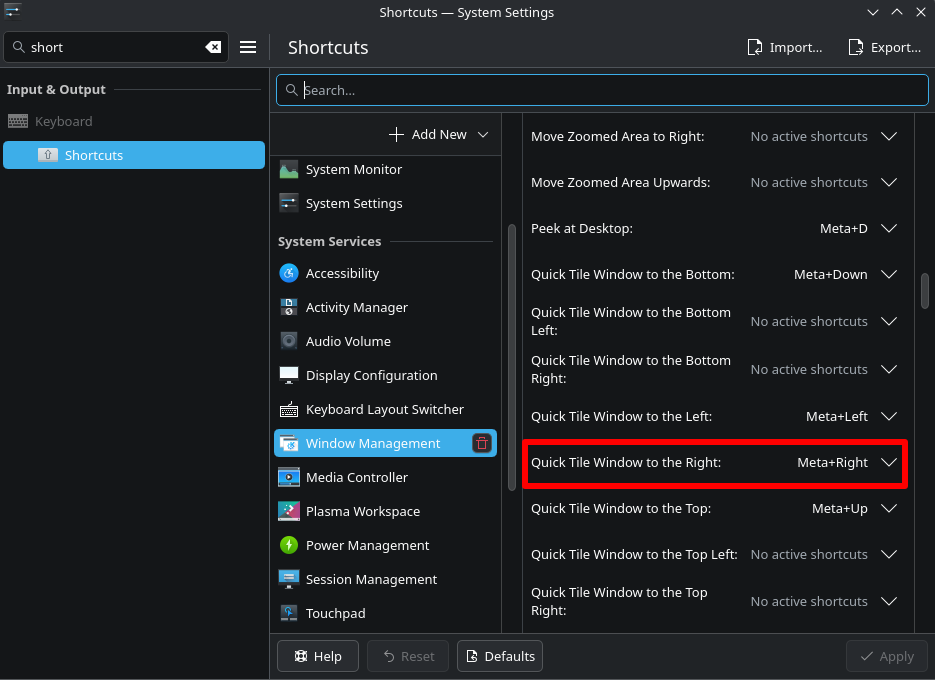The image size is (935, 680).
Task: Expand Quick Tile Window to the Right chevron
Action: [888, 462]
